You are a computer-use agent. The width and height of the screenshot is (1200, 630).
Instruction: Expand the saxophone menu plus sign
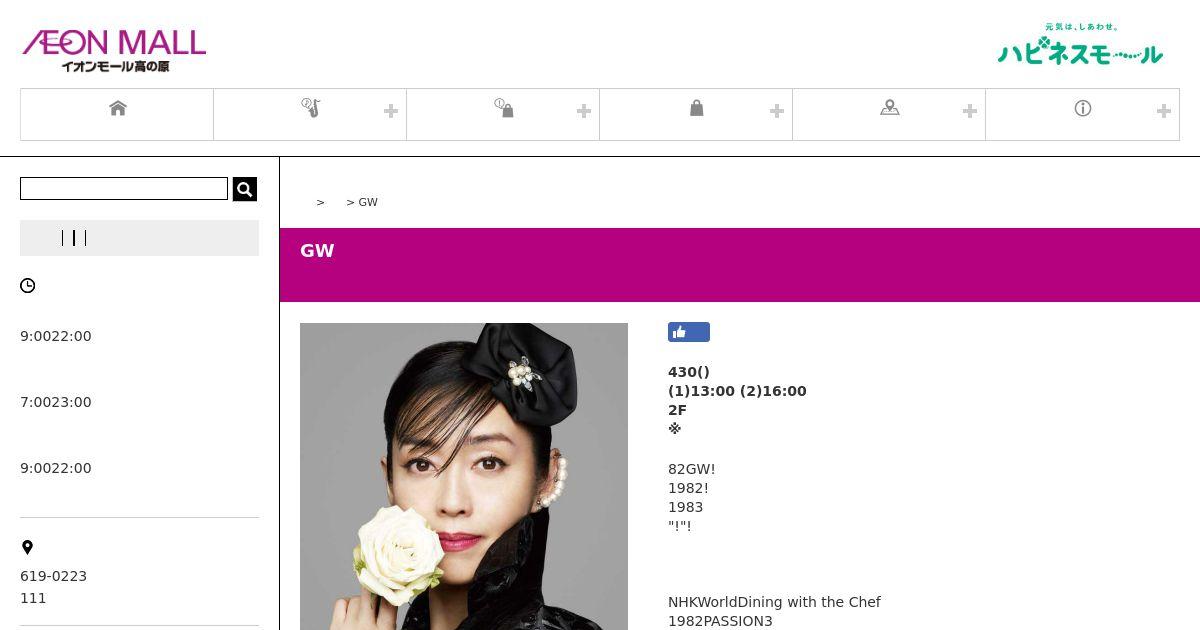[x=391, y=111]
